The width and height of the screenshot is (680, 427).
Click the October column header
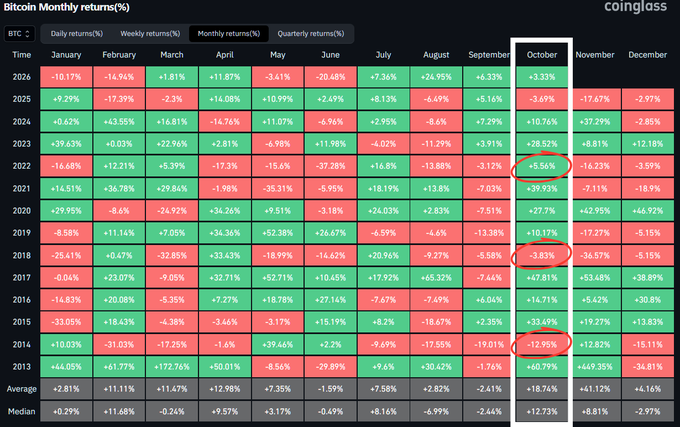pos(542,55)
